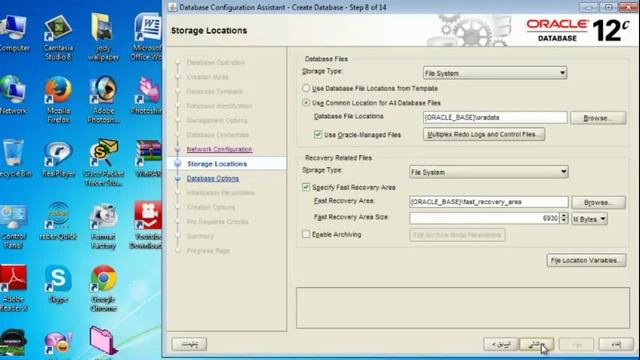Go to Database Options step
640x360 pixels.
pos(213,178)
